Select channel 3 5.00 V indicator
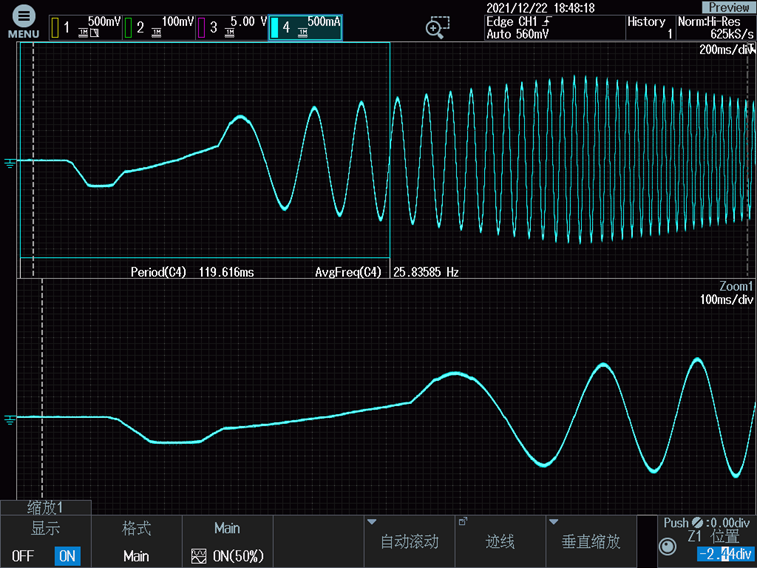 (231, 27)
